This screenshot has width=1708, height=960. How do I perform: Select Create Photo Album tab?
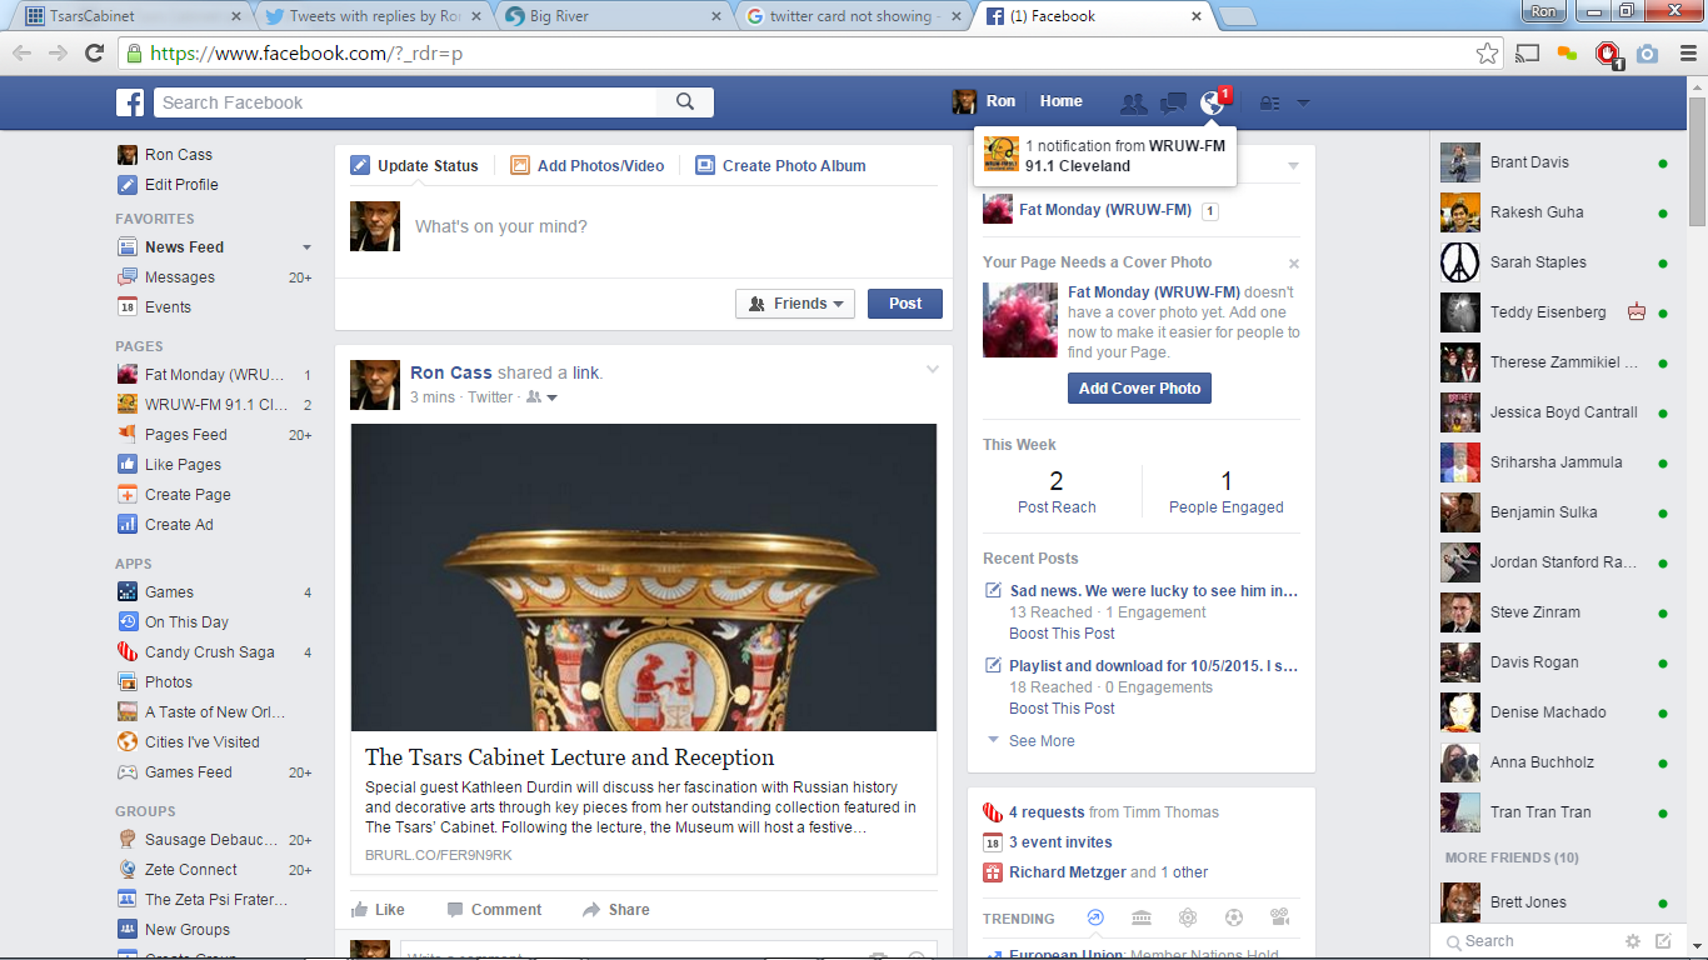pyautogui.click(x=781, y=166)
